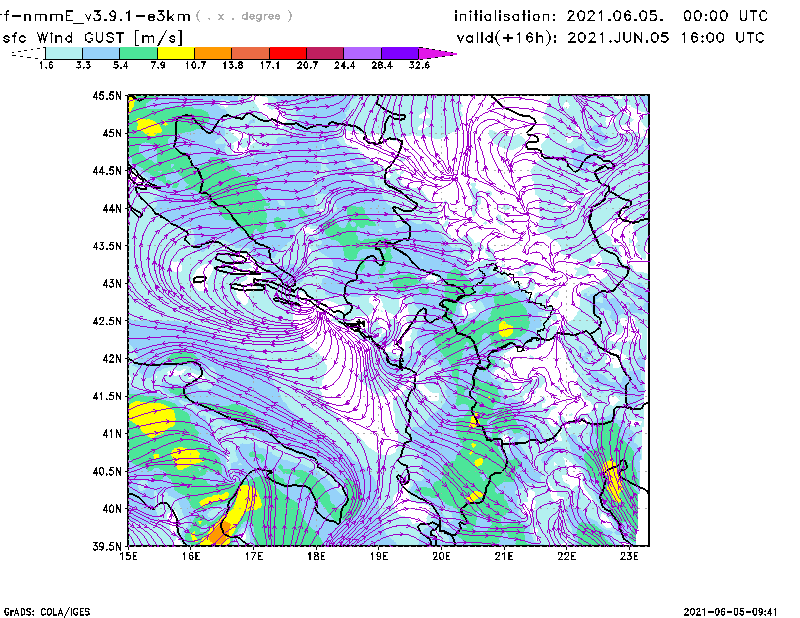
Task: Click legend value 10.7
Action: [195, 65]
